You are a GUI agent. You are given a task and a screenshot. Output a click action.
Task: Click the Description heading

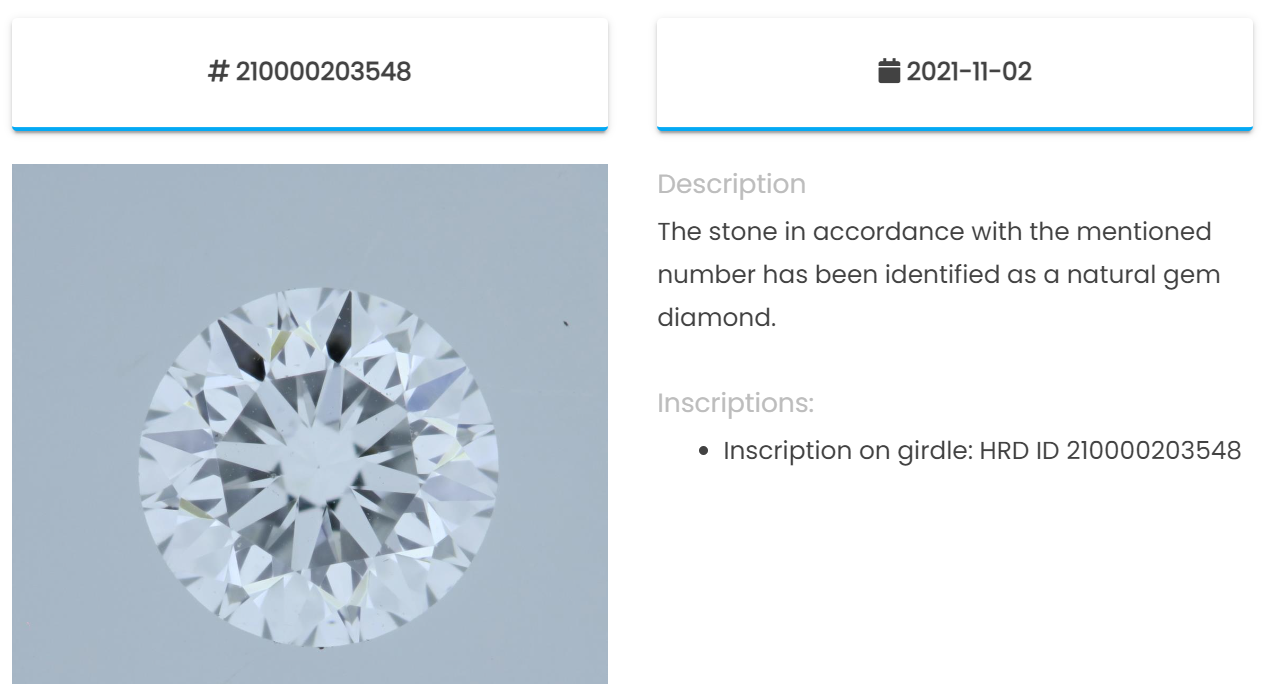click(731, 184)
